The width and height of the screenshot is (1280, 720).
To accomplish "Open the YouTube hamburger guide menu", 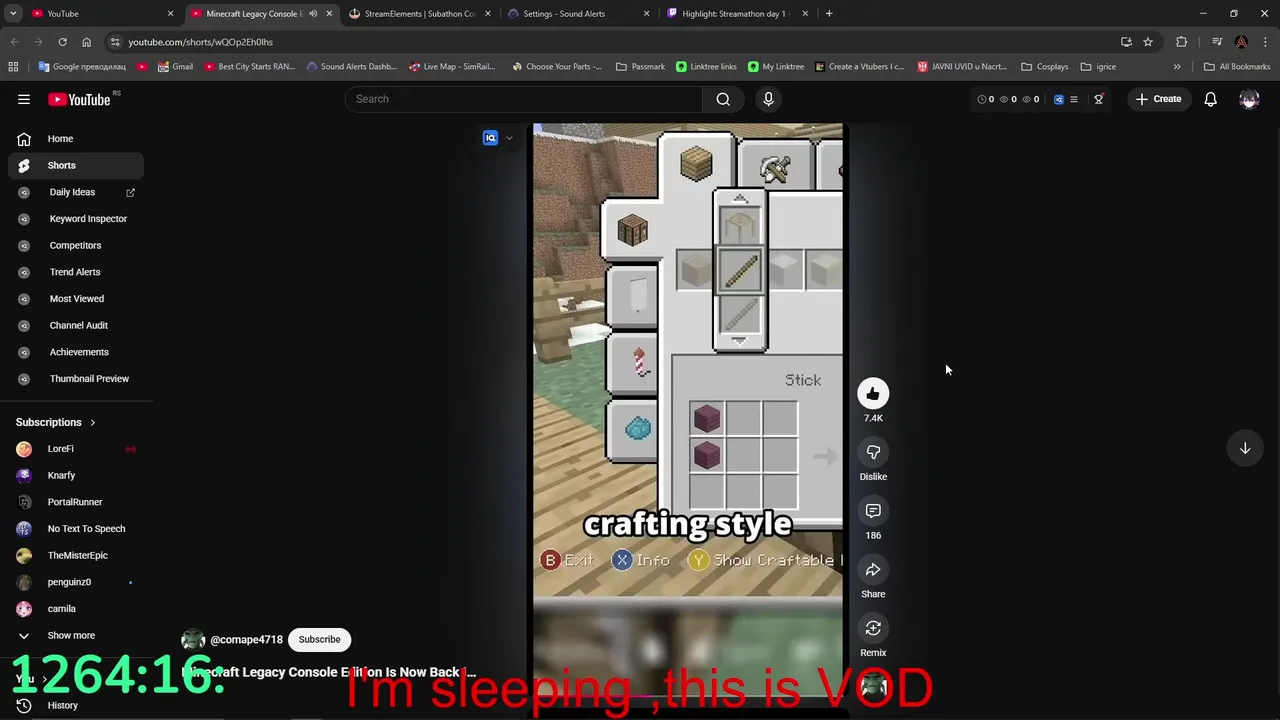I will pyautogui.click(x=24, y=99).
